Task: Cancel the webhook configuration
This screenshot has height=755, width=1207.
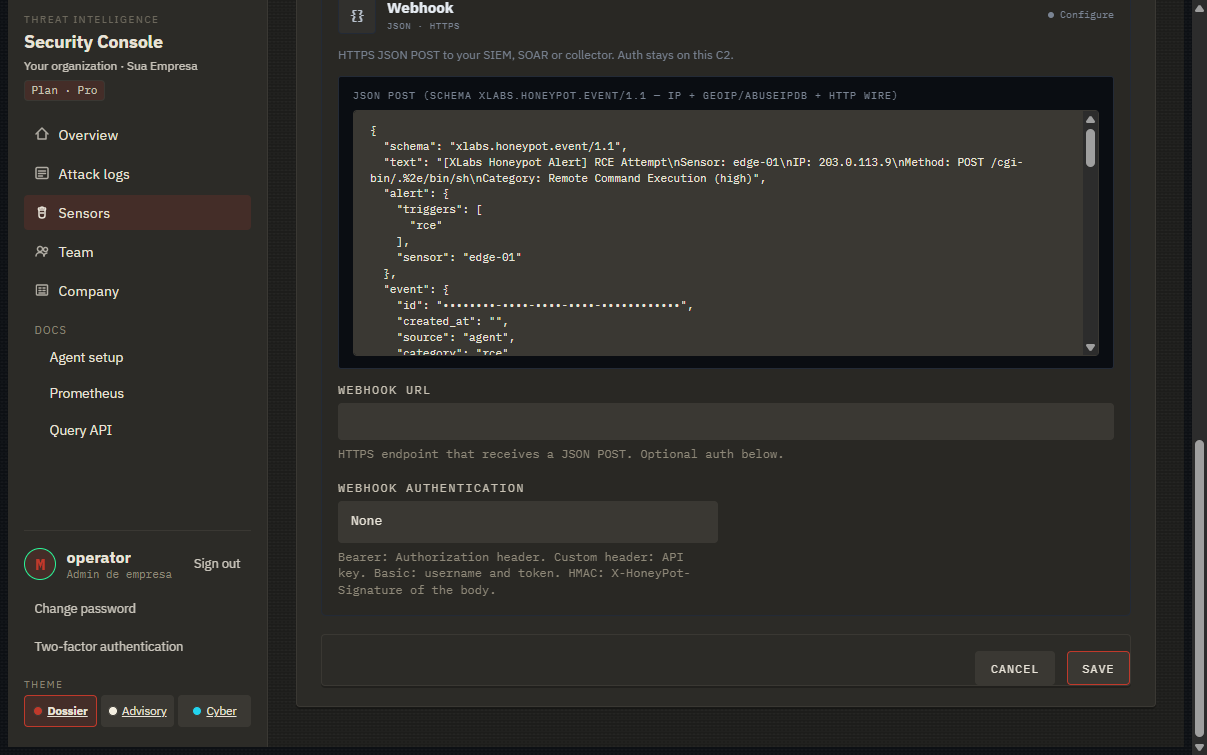Action: click(1015, 668)
